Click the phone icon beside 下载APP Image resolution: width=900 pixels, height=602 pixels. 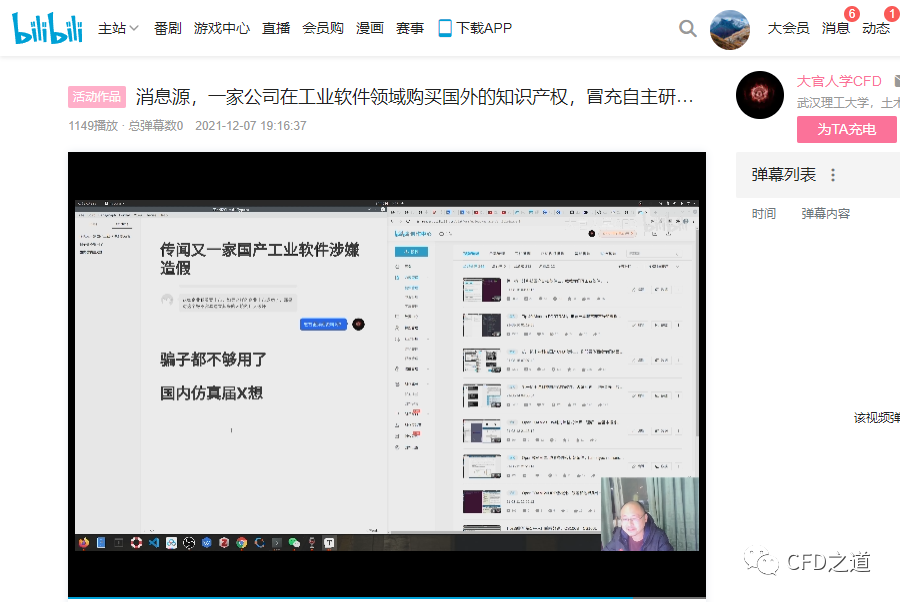pyautogui.click(x=445, y=28)
